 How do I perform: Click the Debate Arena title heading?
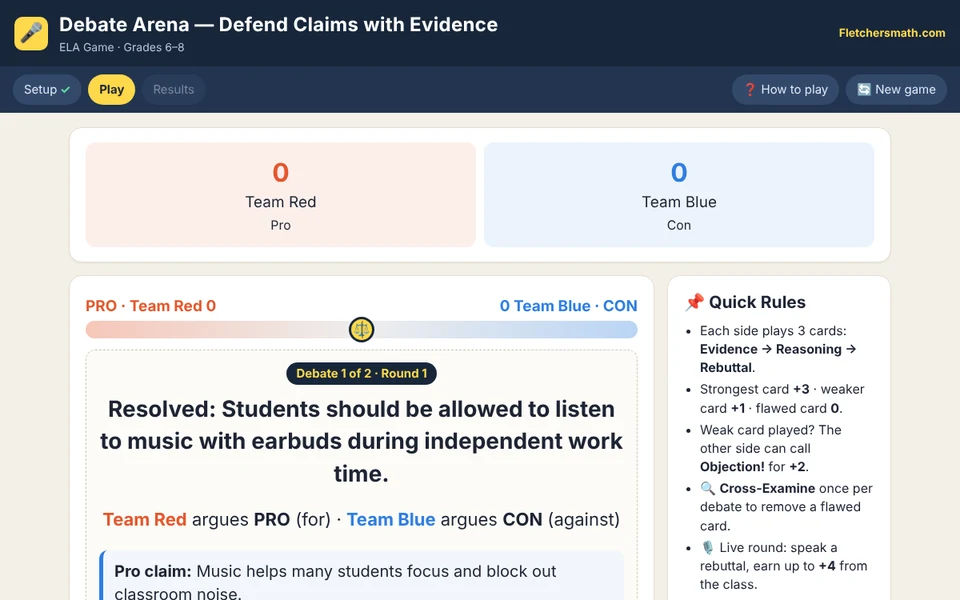279,24
